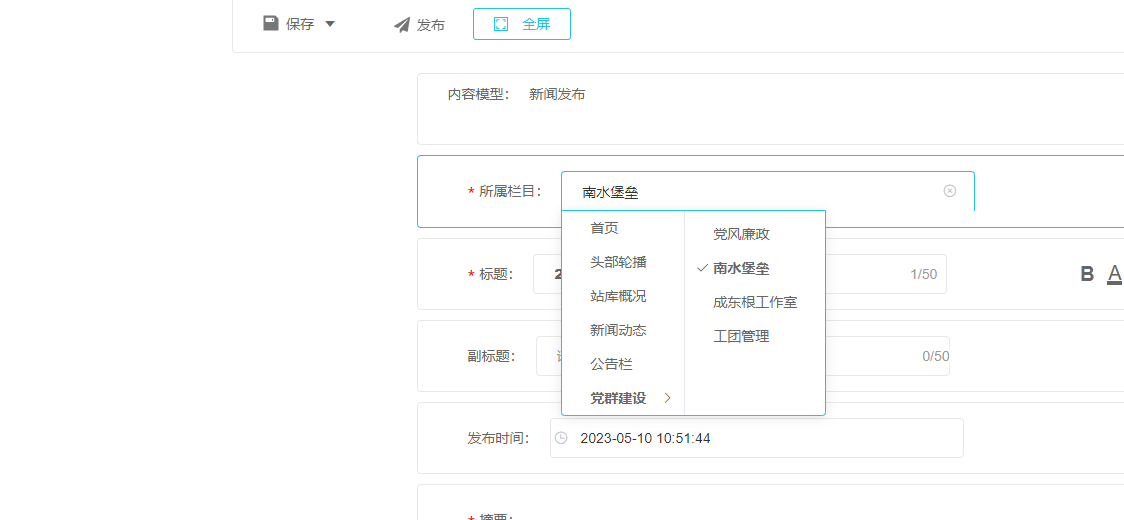1124x520 pixels.
Task: Select 头部轮播 in the category list
Action: pos(618,262)
